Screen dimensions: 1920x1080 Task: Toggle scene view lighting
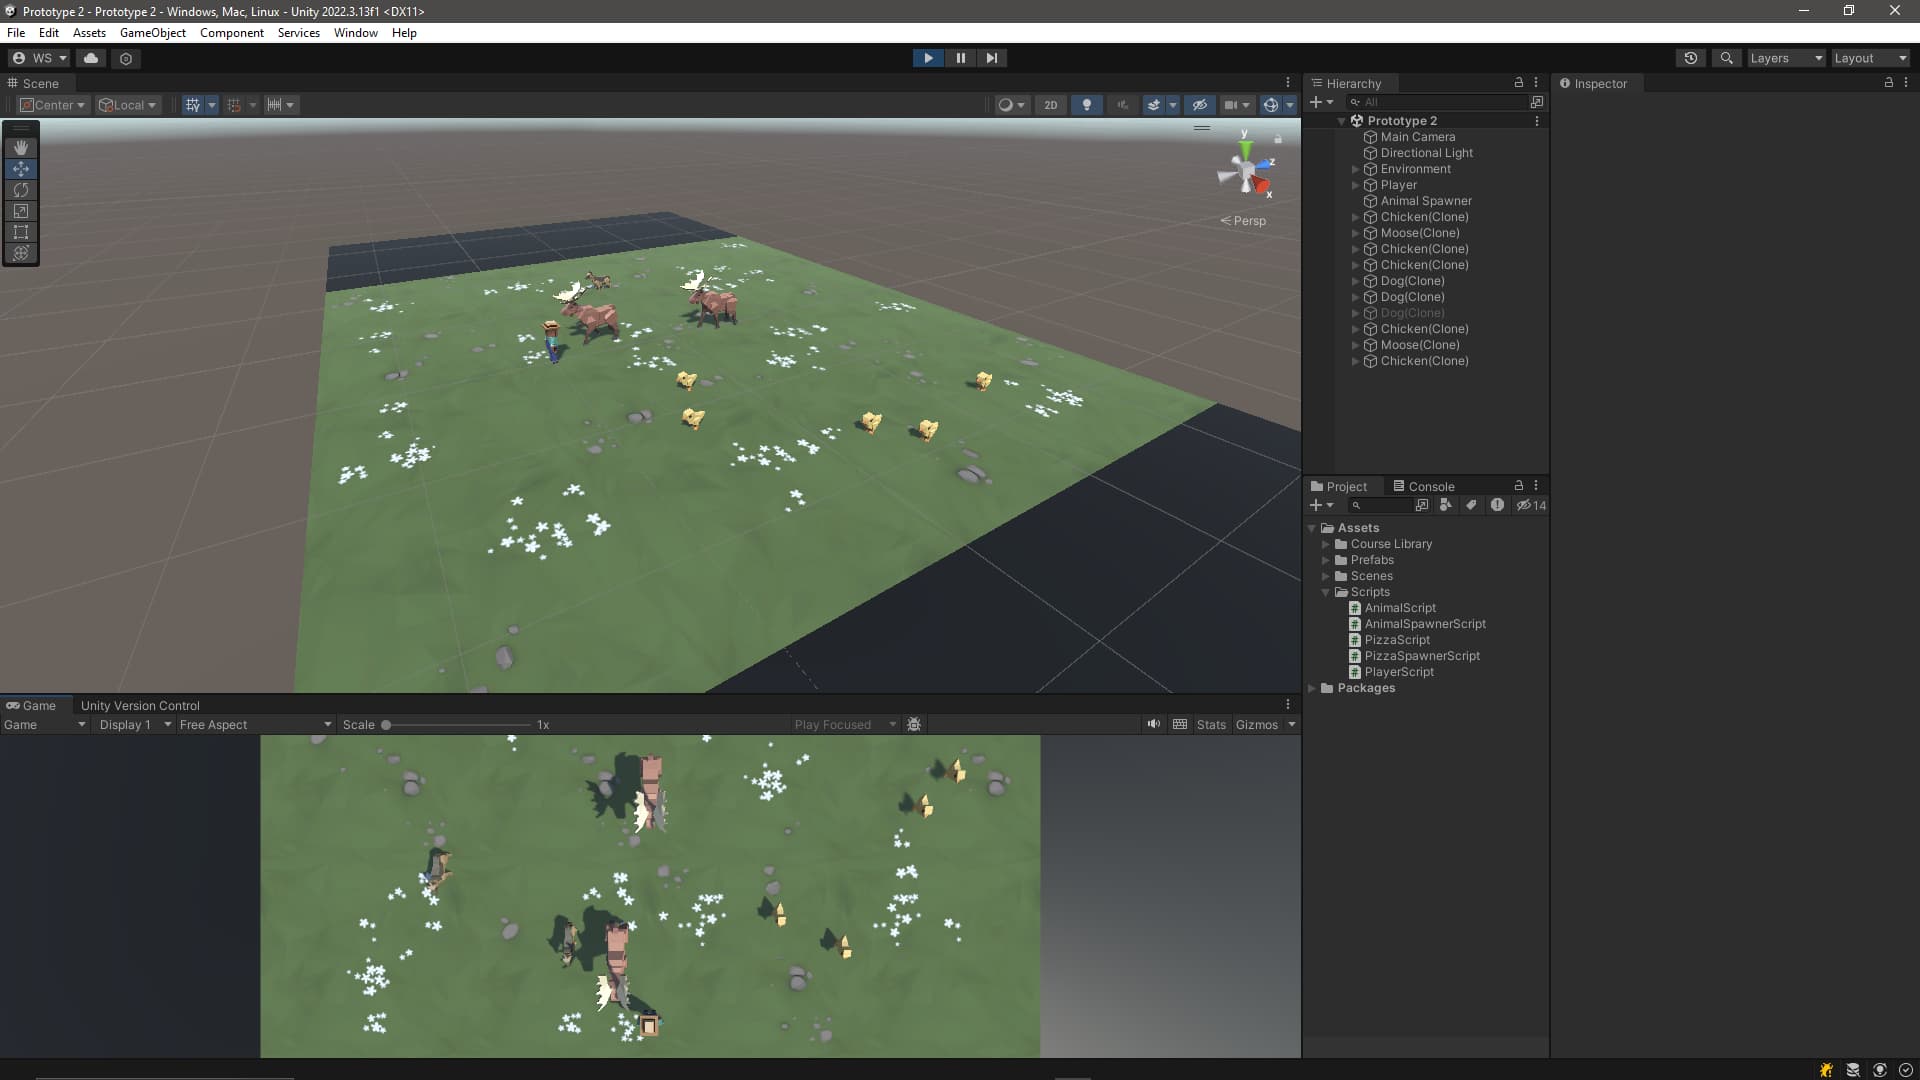1086,104
